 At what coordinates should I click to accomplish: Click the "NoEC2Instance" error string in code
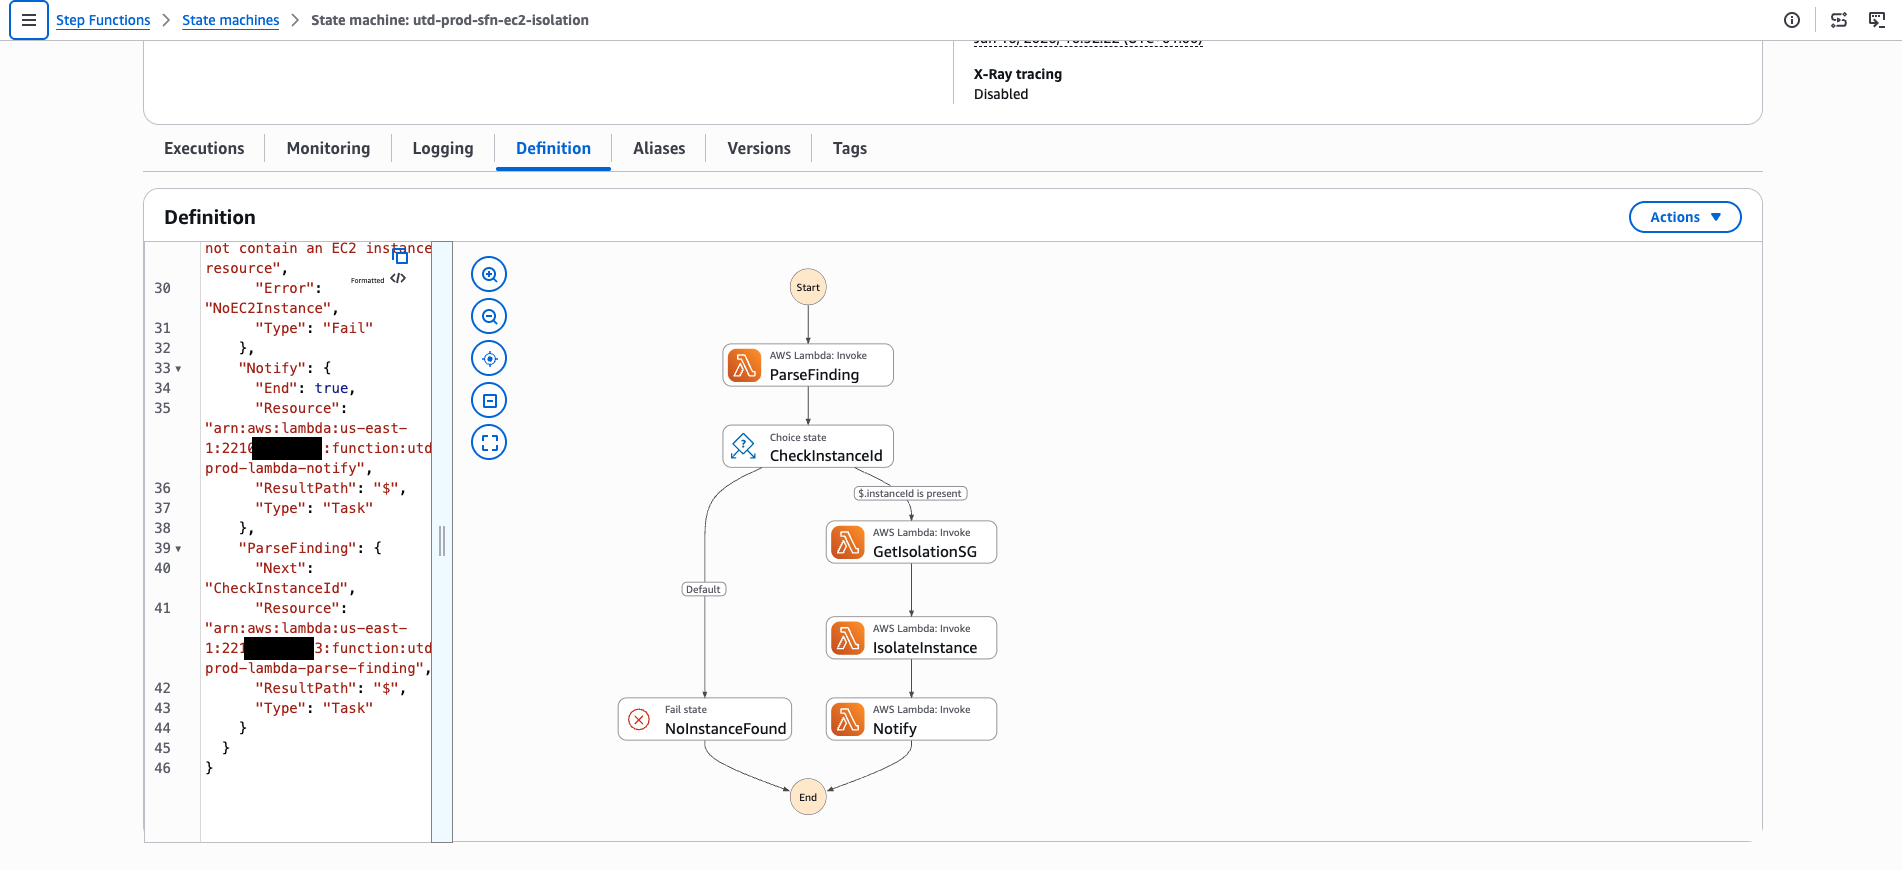pyautogui.click(x=268, y=308)
